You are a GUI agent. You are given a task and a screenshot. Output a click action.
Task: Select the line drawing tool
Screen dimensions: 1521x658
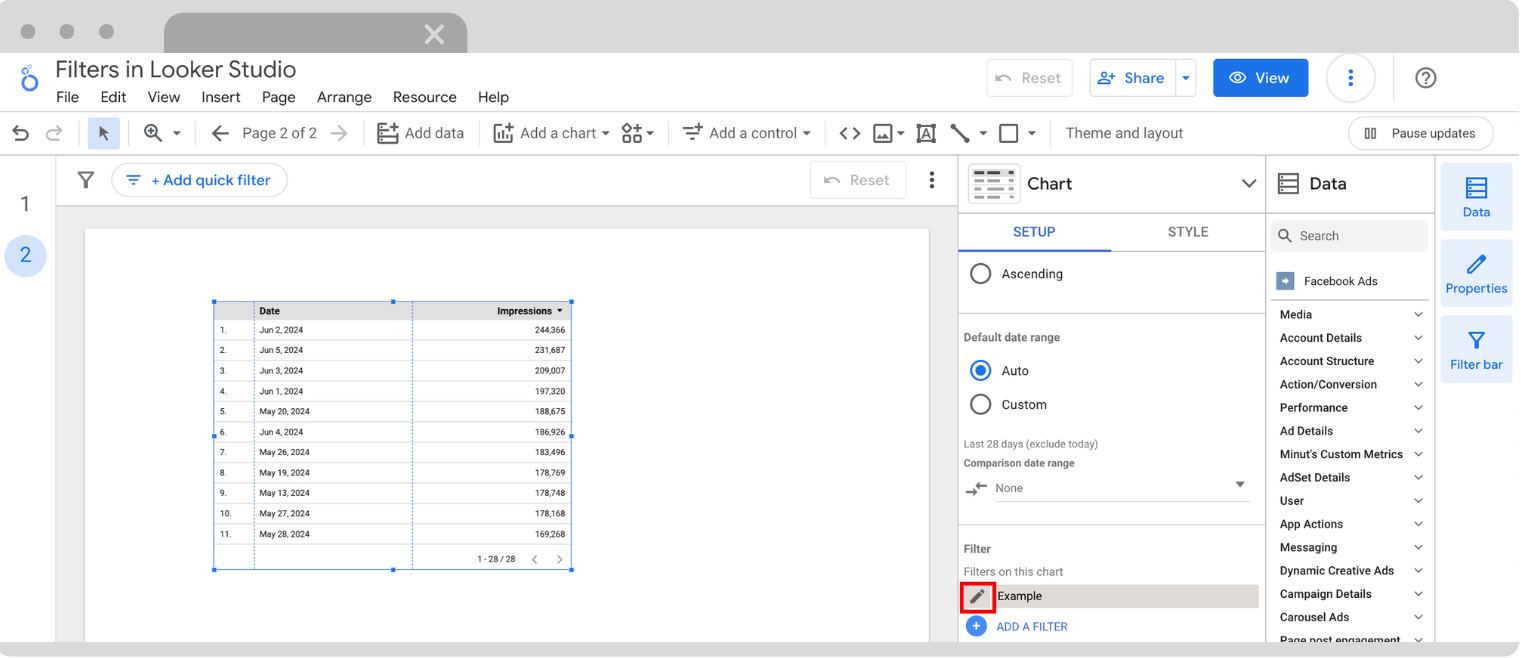[962, 132]
